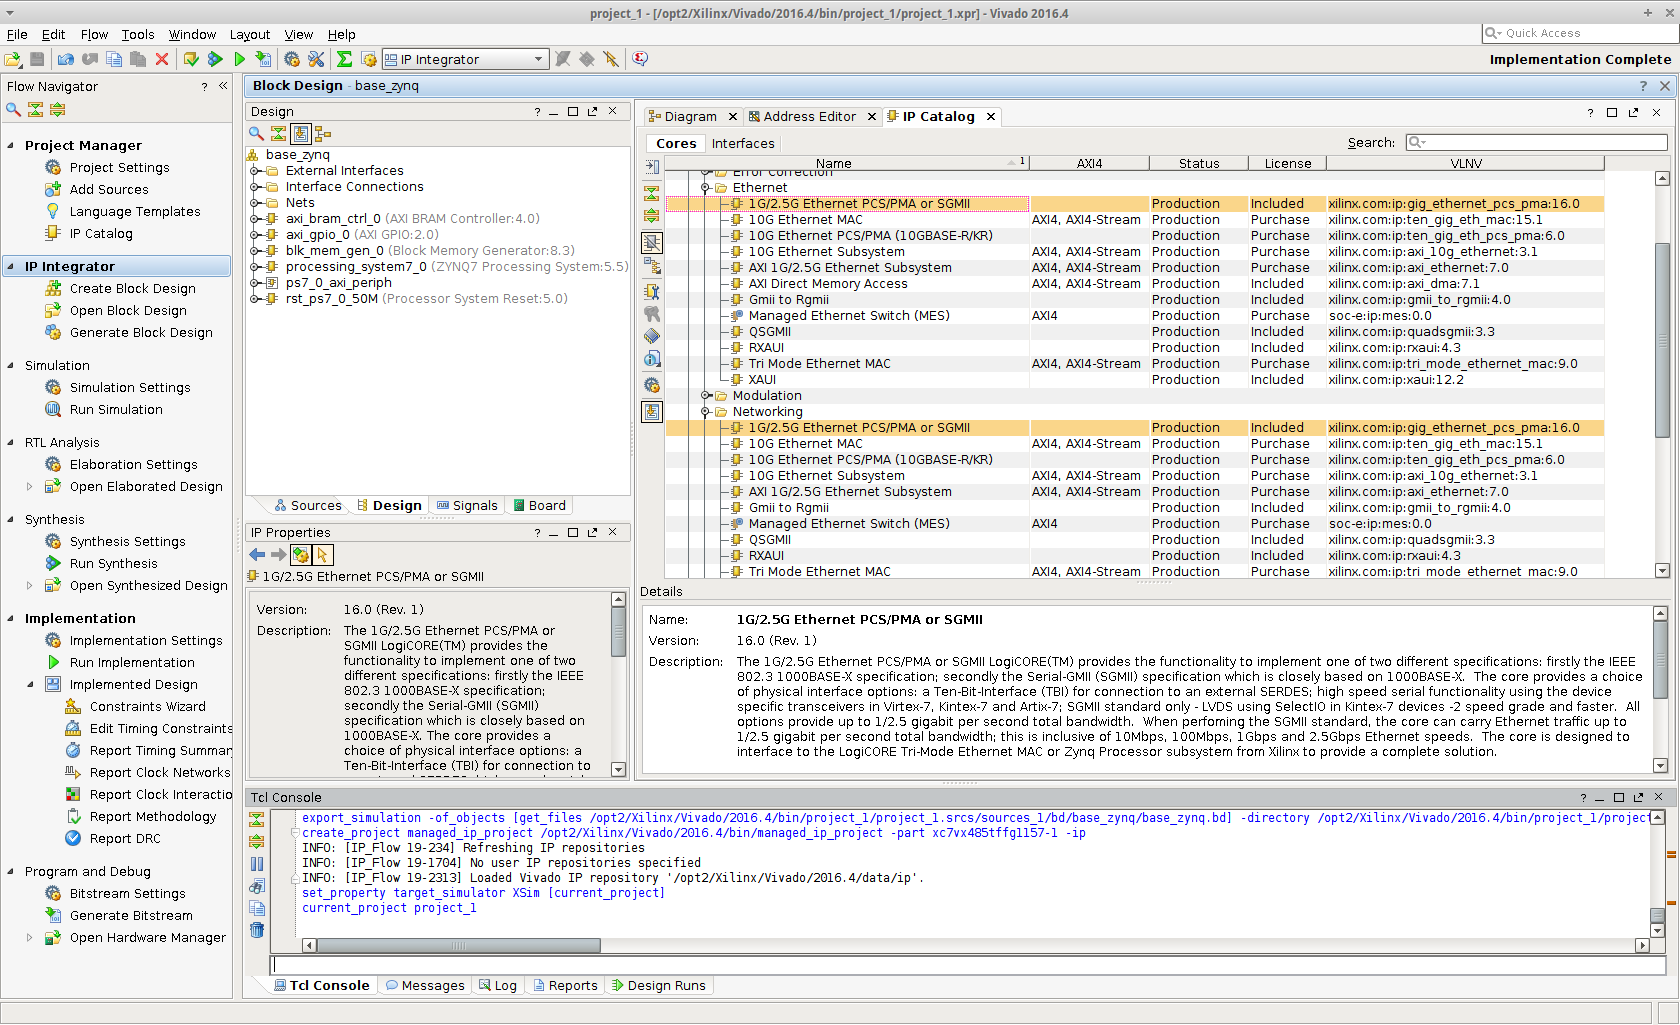Click the Tcl Console trash clear icon
Screen dimensions: 1680x1025
(x=257, y=930)
